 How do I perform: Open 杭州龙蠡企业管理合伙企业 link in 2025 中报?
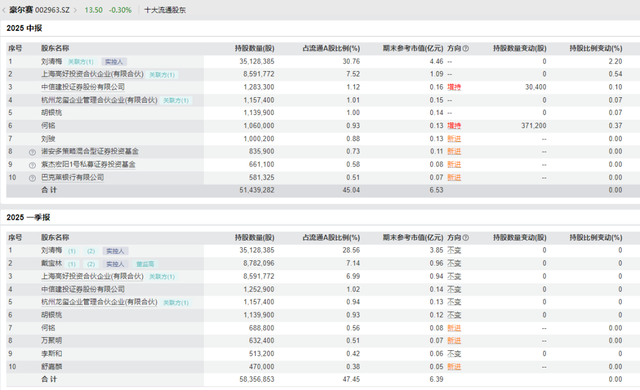point(99,100)
